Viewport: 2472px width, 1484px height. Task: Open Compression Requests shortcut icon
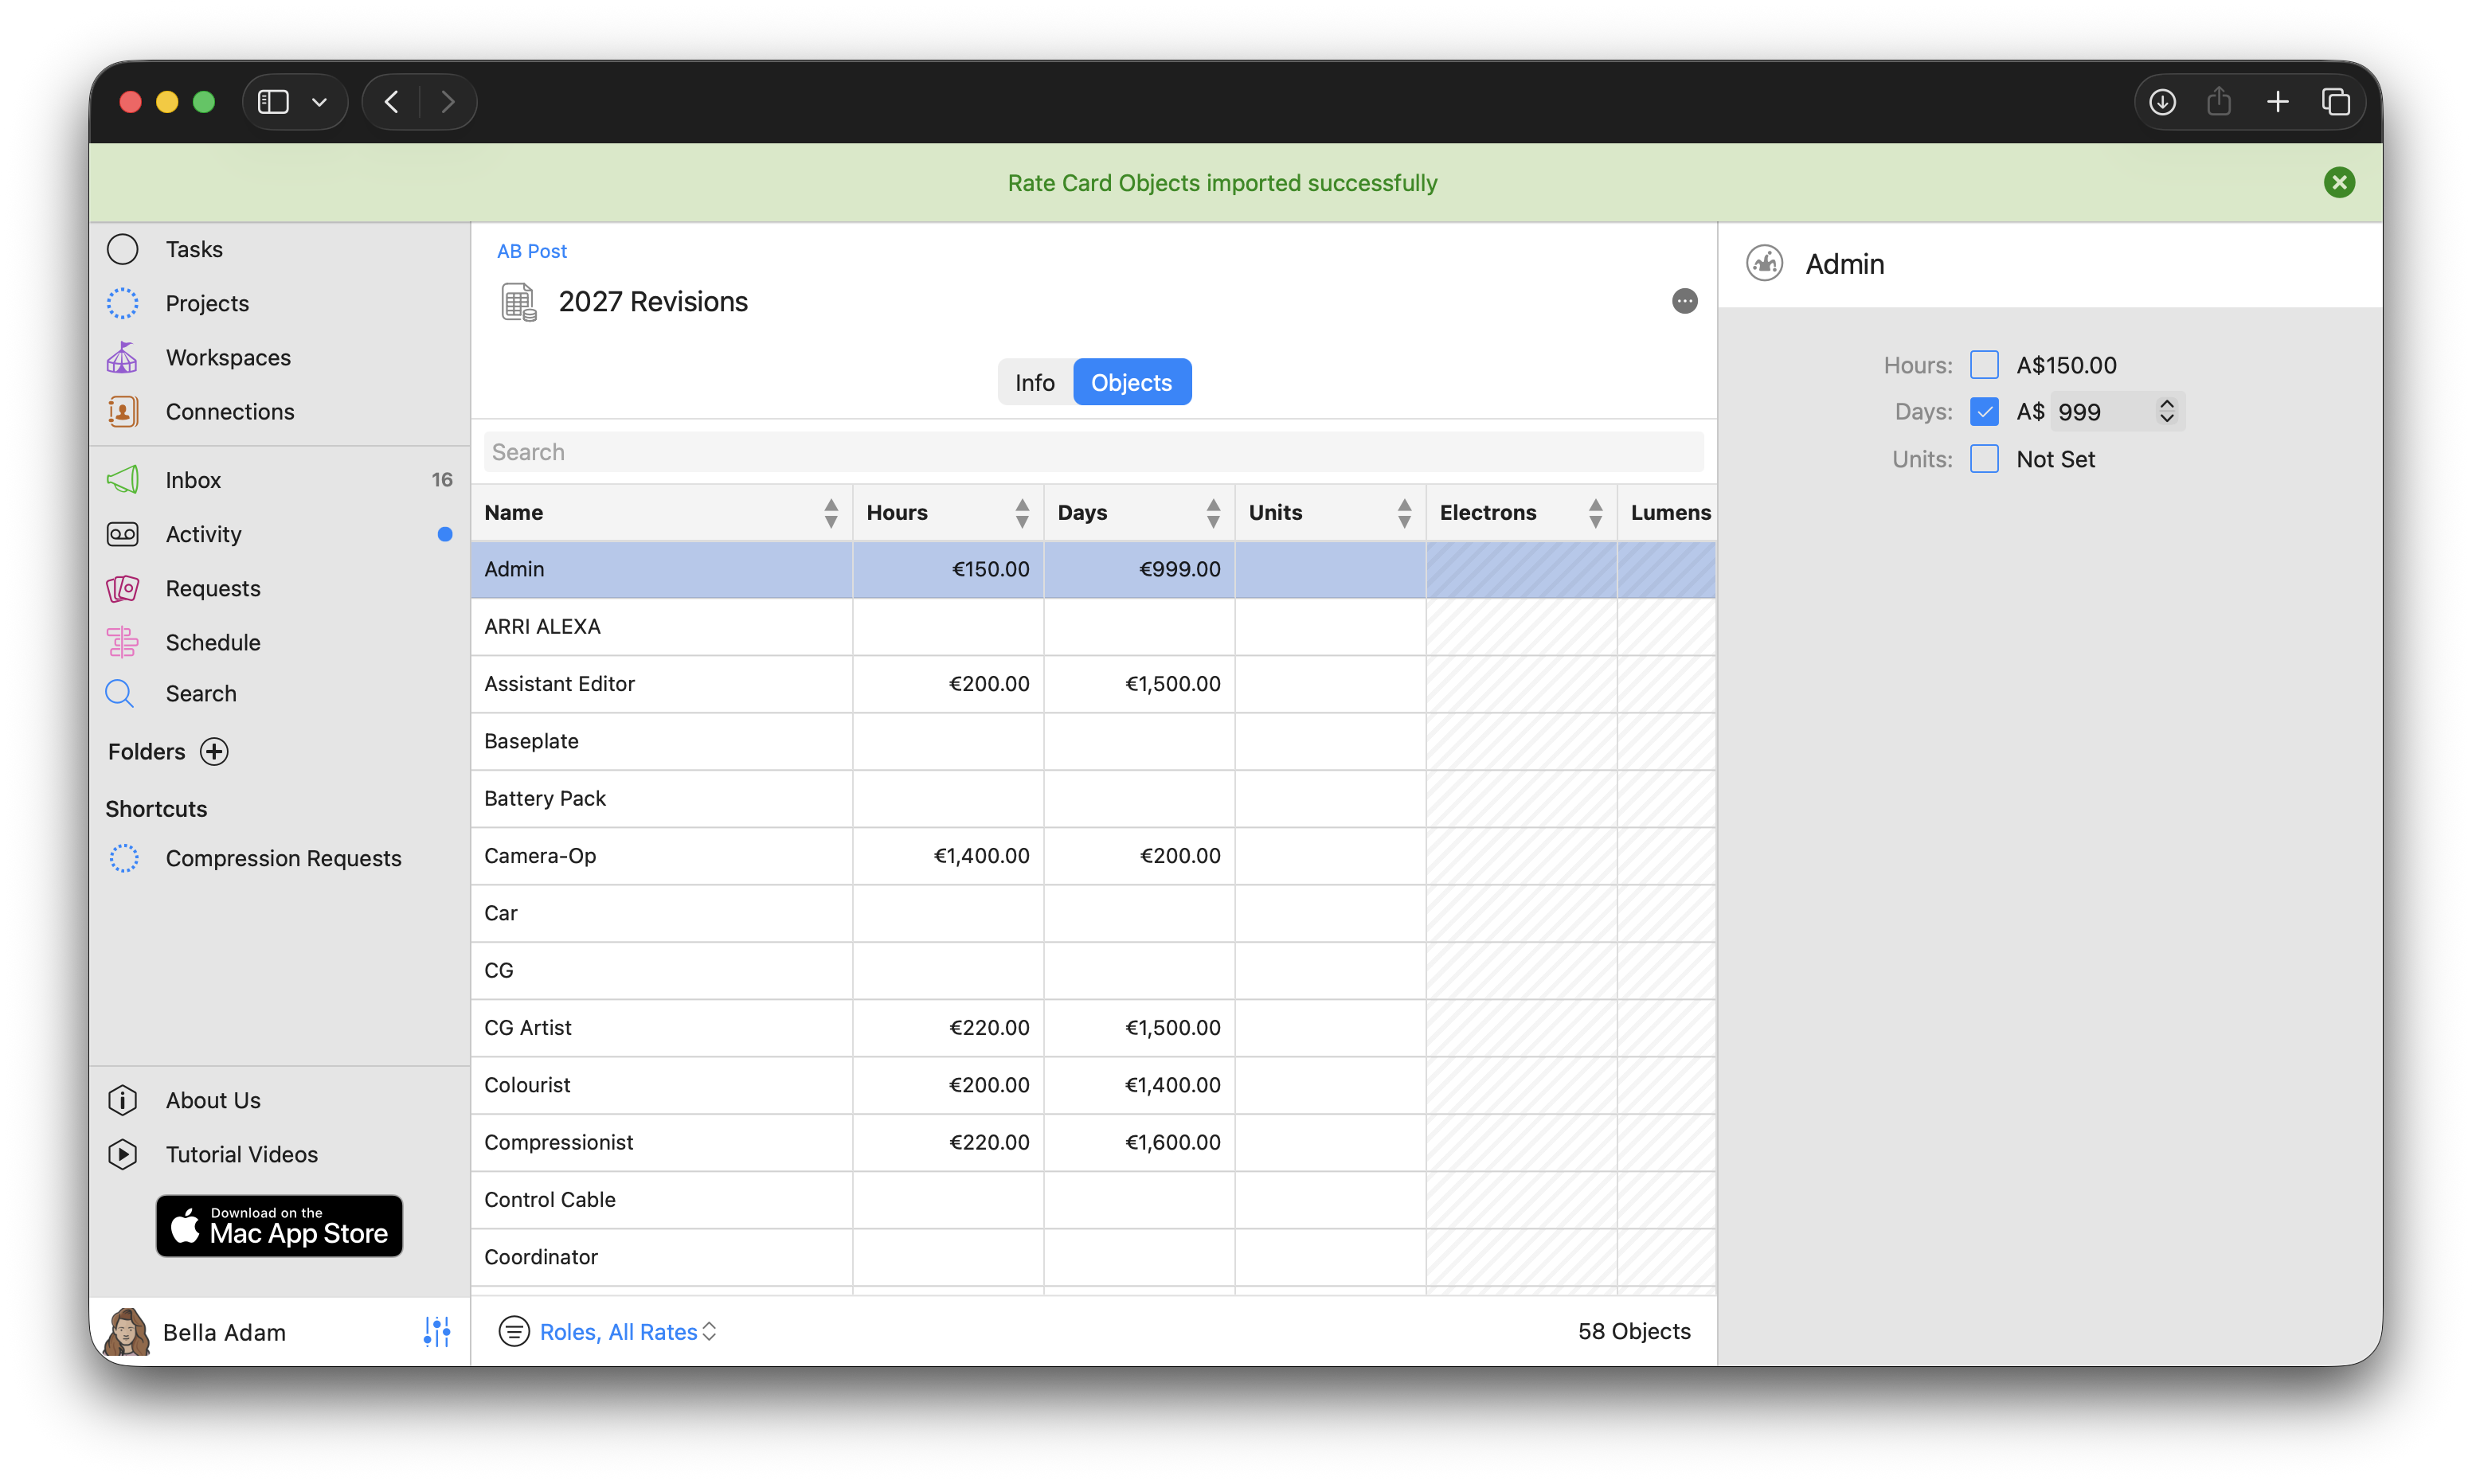(x=124, y=858)
